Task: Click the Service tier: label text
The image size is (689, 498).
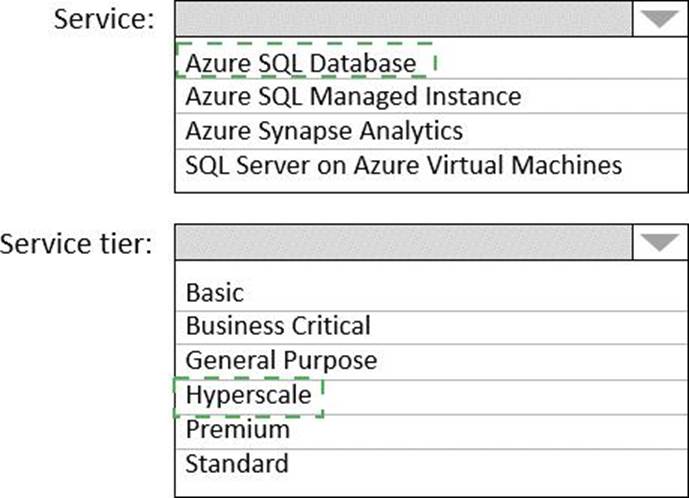Action: 77,243
